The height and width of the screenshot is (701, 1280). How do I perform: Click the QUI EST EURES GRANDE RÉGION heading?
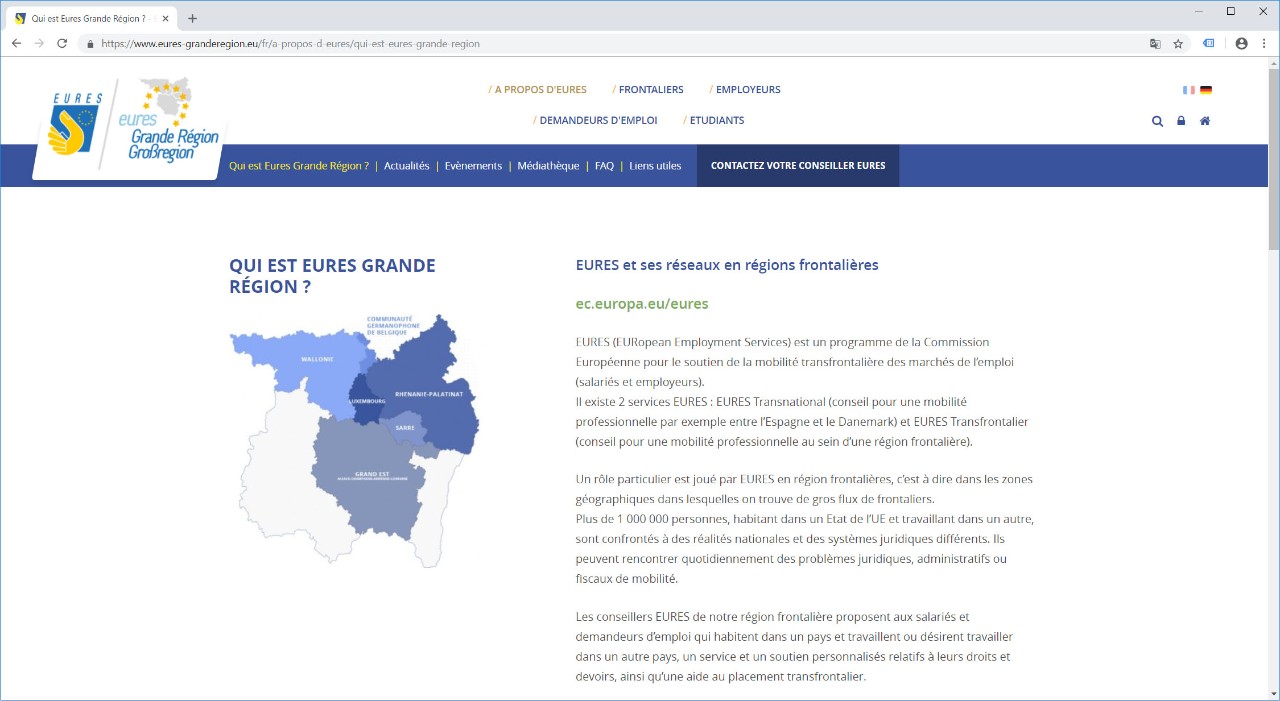[332, 276]
